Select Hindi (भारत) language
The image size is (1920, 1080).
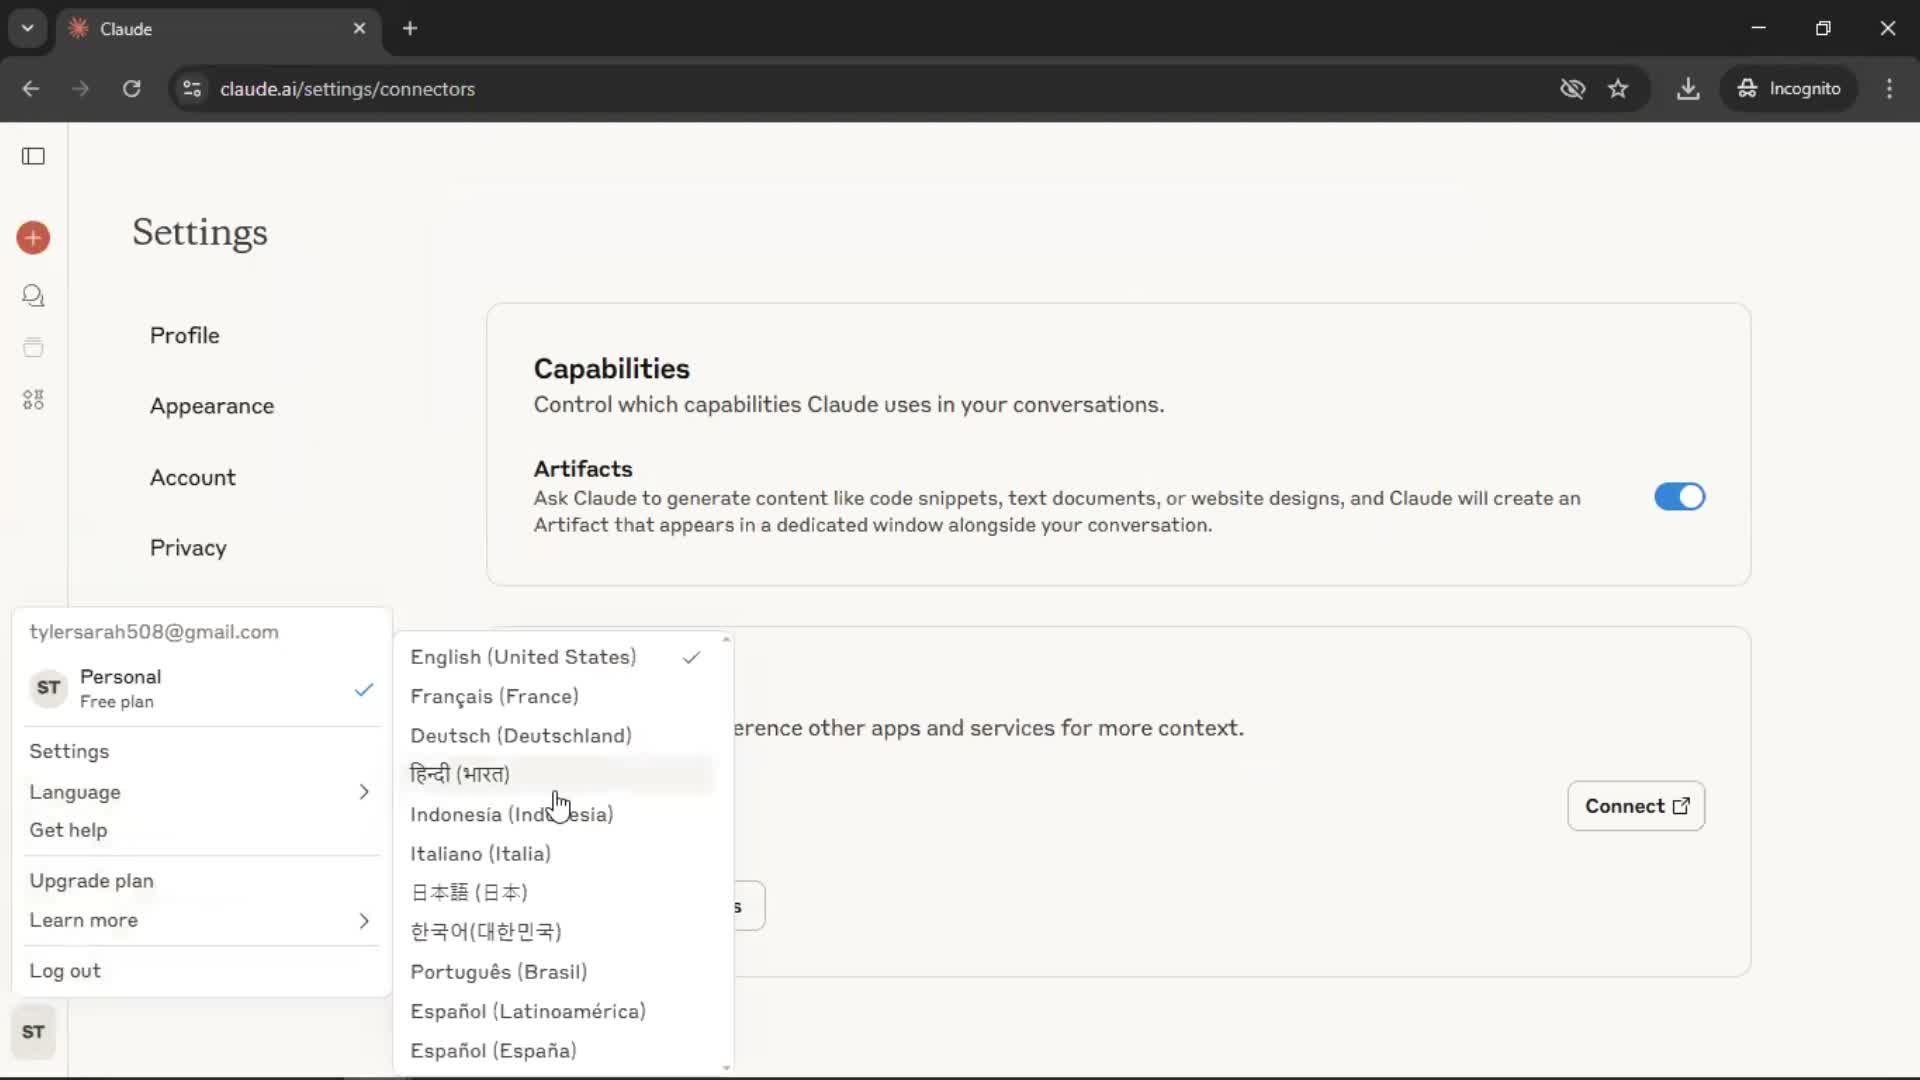tap(558, 775)
